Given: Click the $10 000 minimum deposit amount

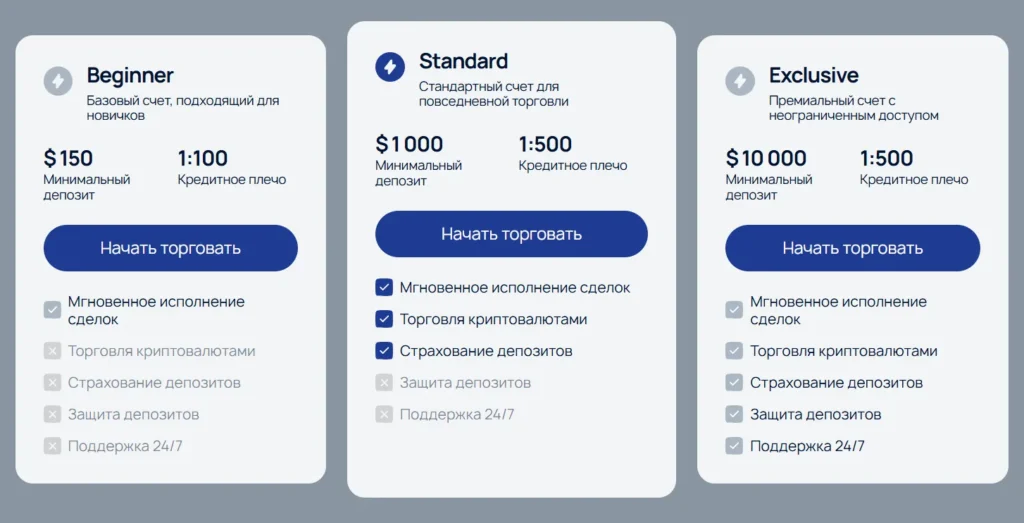Looking at the screenshot, I should (x=766, y=158).
